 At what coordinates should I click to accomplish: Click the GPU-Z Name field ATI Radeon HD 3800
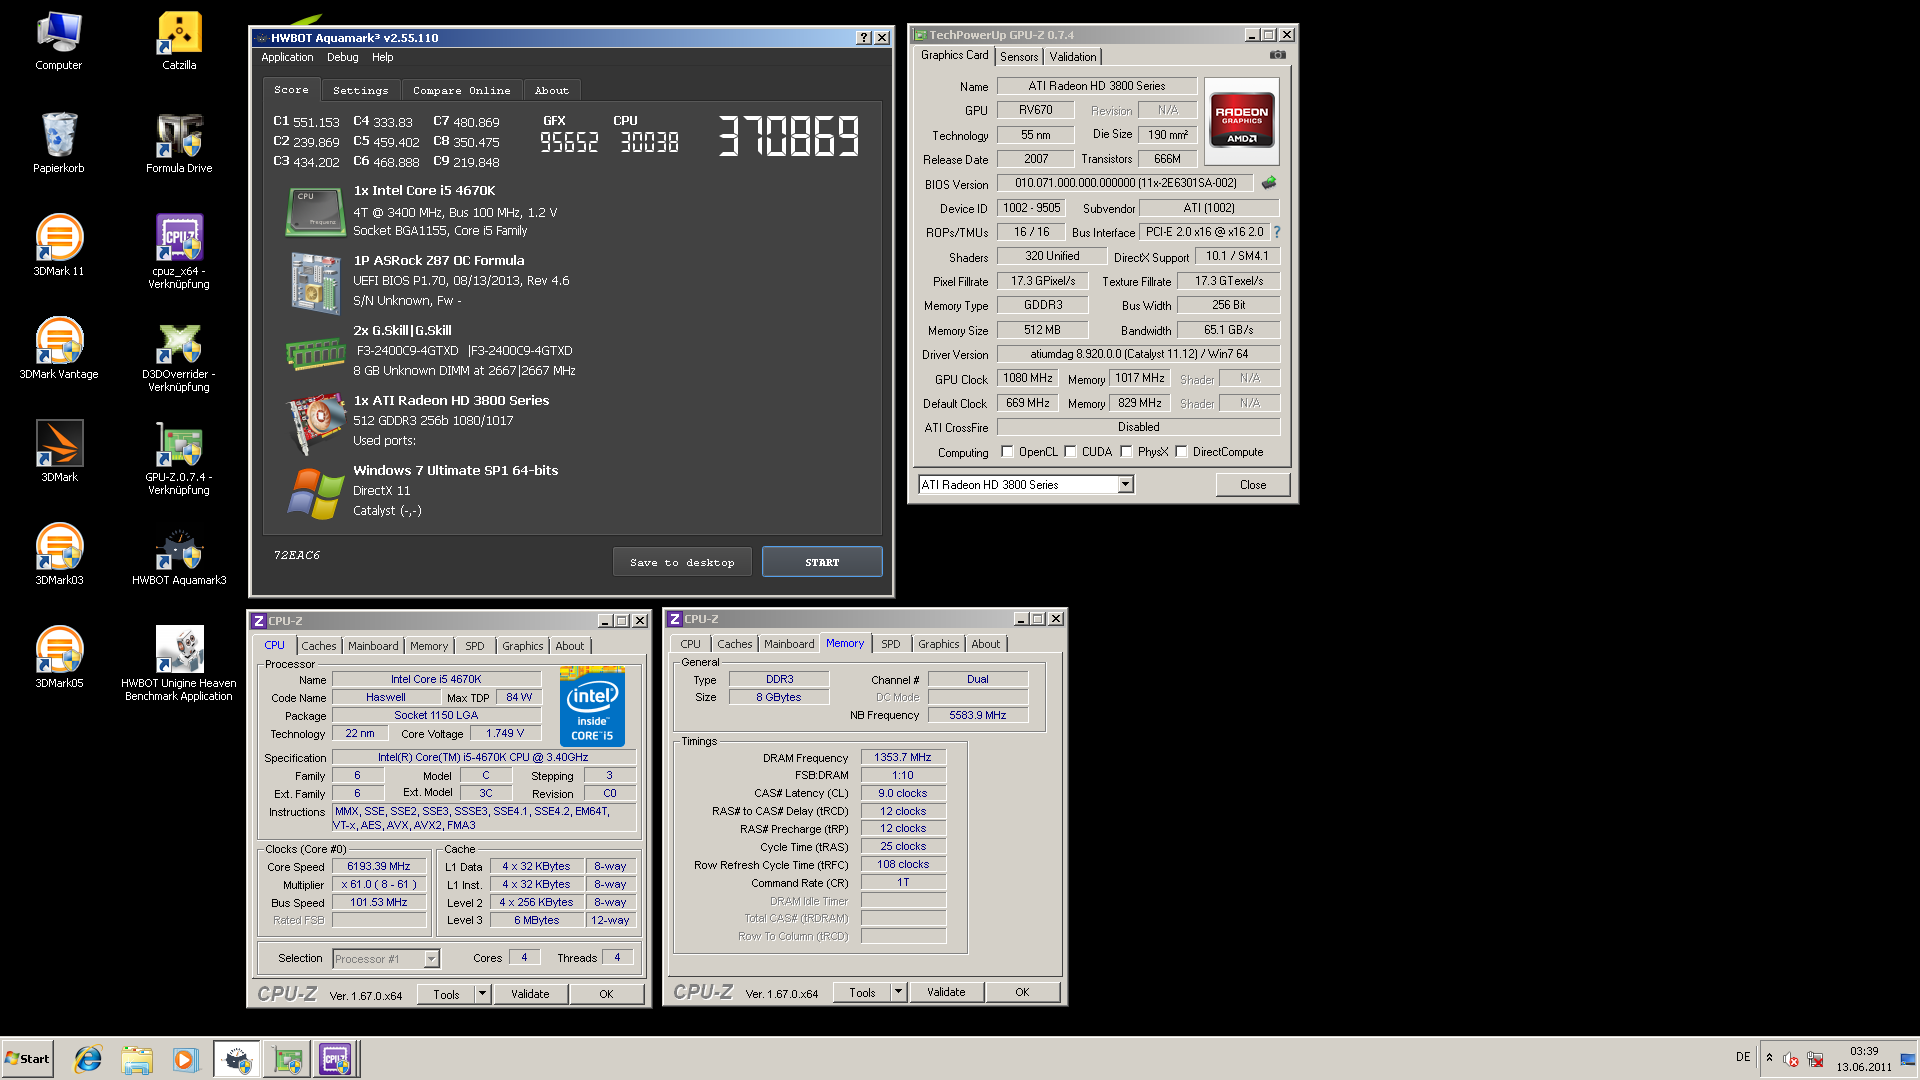1097,86
